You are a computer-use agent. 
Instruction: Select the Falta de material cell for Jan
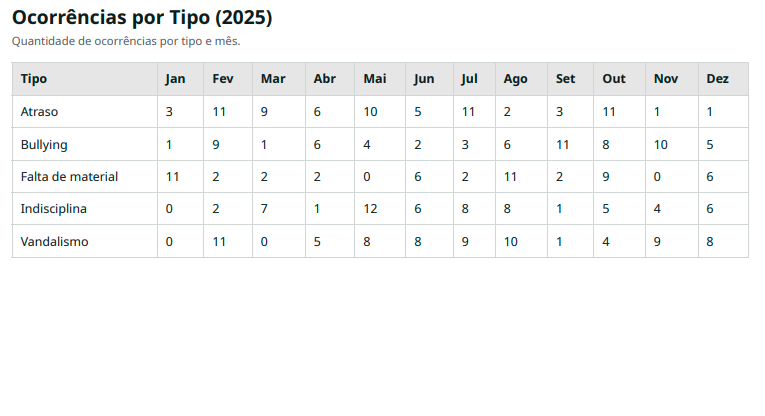point(172,177)
